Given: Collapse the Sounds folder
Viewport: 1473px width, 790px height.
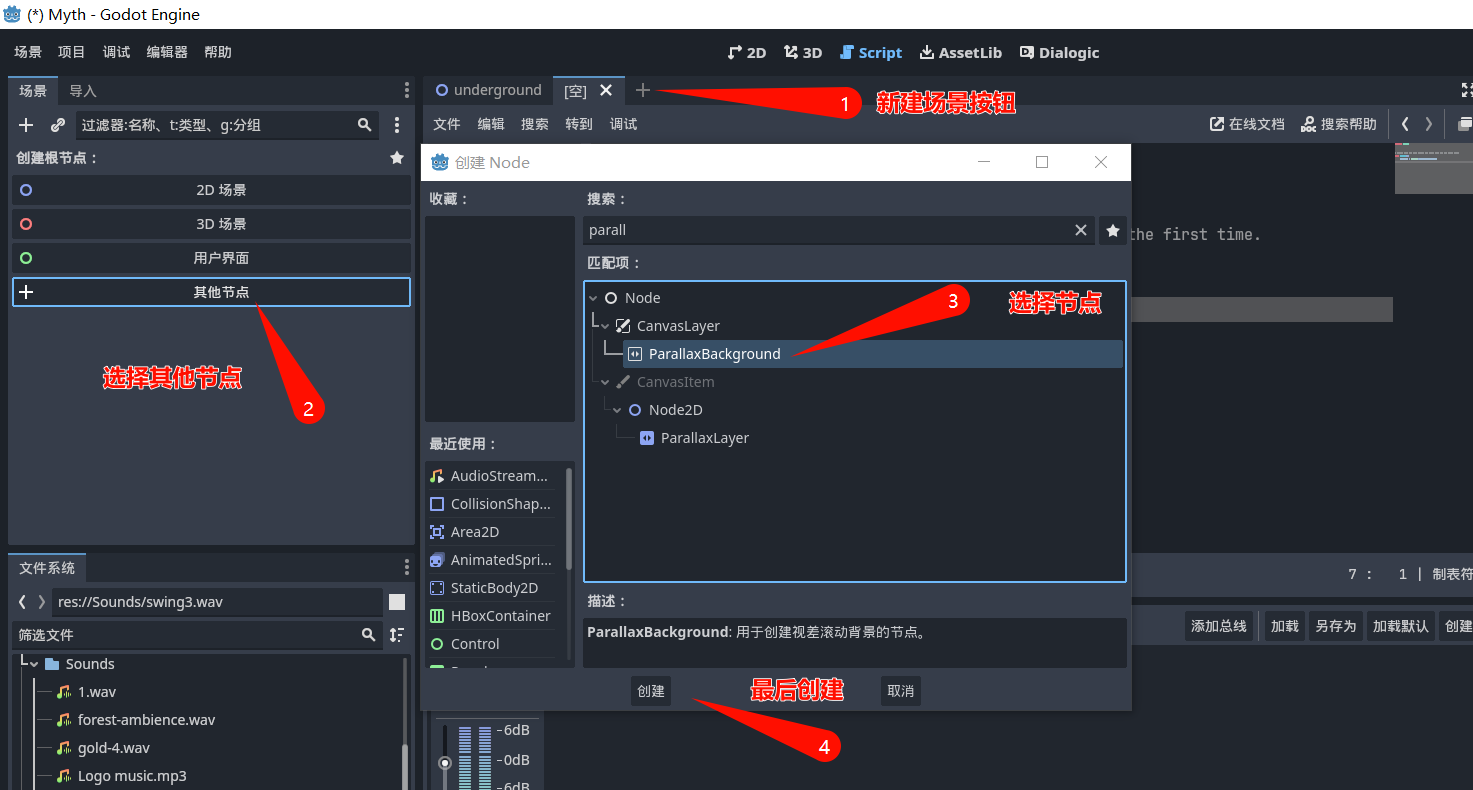Looking at the screenshot, I should tap(34, 664).
